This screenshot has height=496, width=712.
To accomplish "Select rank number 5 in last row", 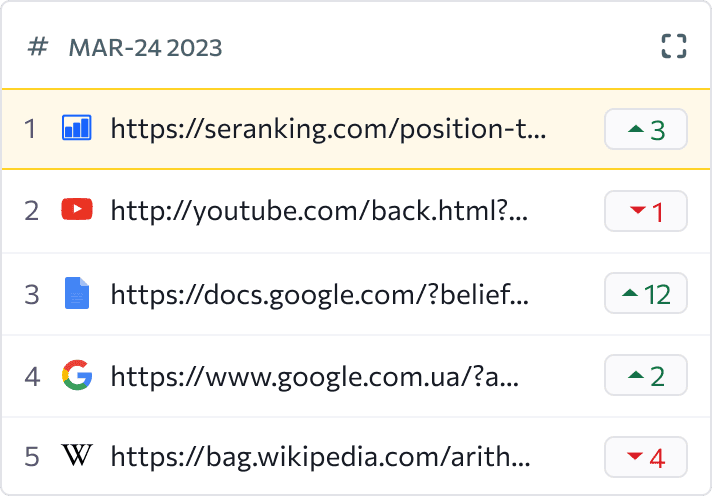I will [x=32, y=456].
